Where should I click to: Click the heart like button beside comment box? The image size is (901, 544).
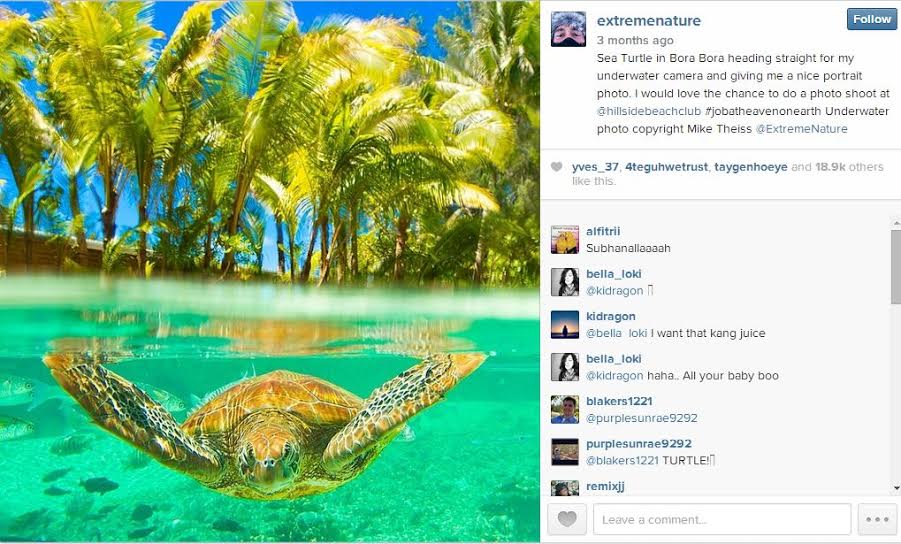tap(568, 520)
